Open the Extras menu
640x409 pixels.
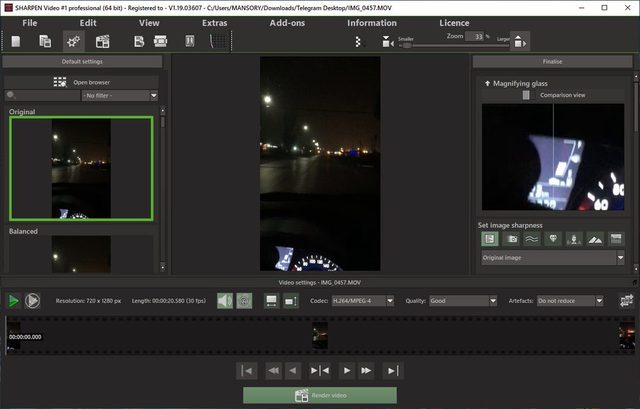point(214,22)
